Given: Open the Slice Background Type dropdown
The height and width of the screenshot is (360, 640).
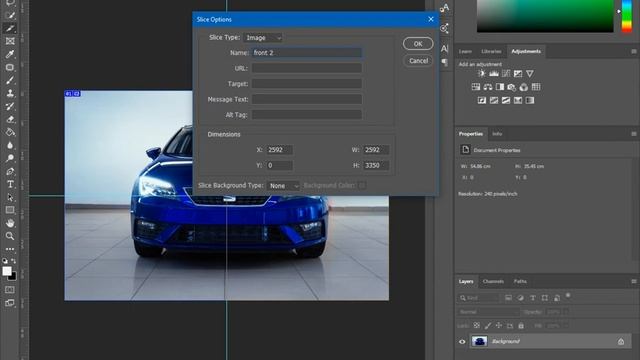Looking at the screenshot, I should click(x=283, y=186).
